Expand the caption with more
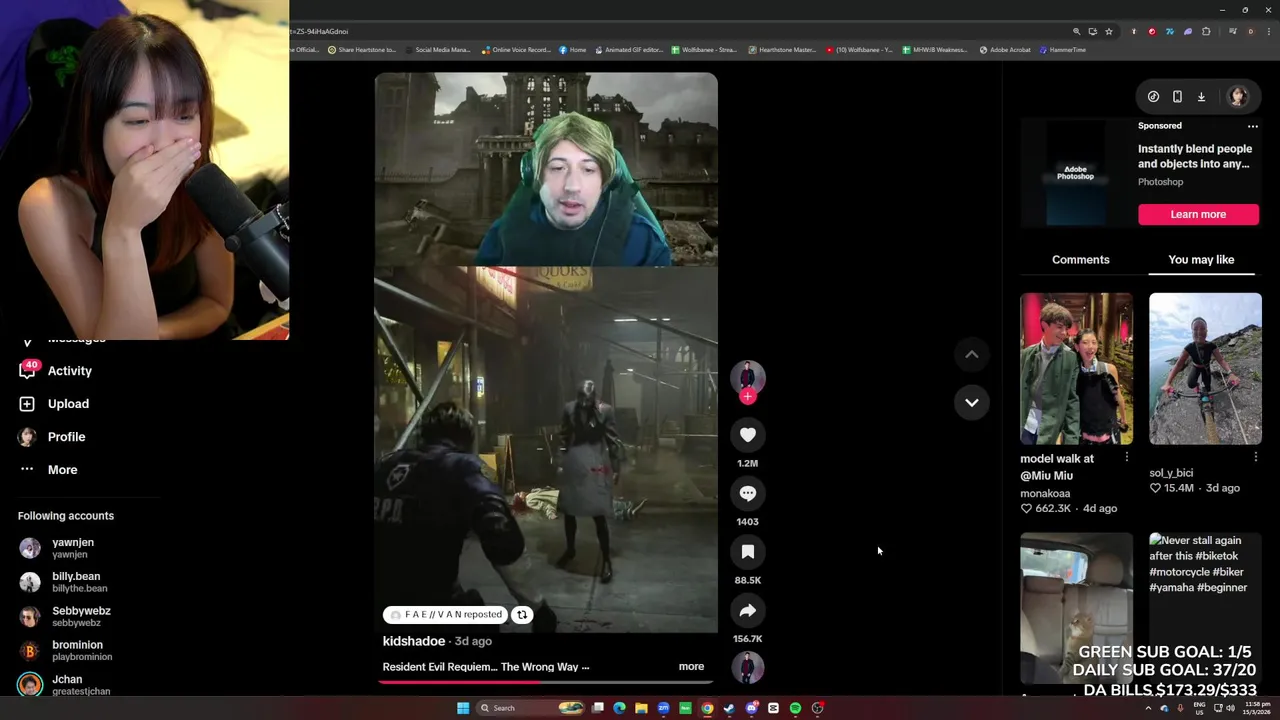Screen dimensions: 1280x720 point(691,666)
